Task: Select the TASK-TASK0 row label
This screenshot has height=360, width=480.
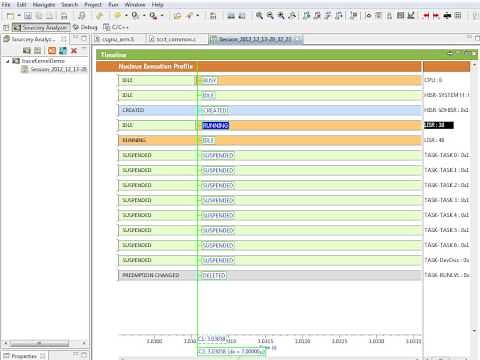Action: tap(446, 155)
